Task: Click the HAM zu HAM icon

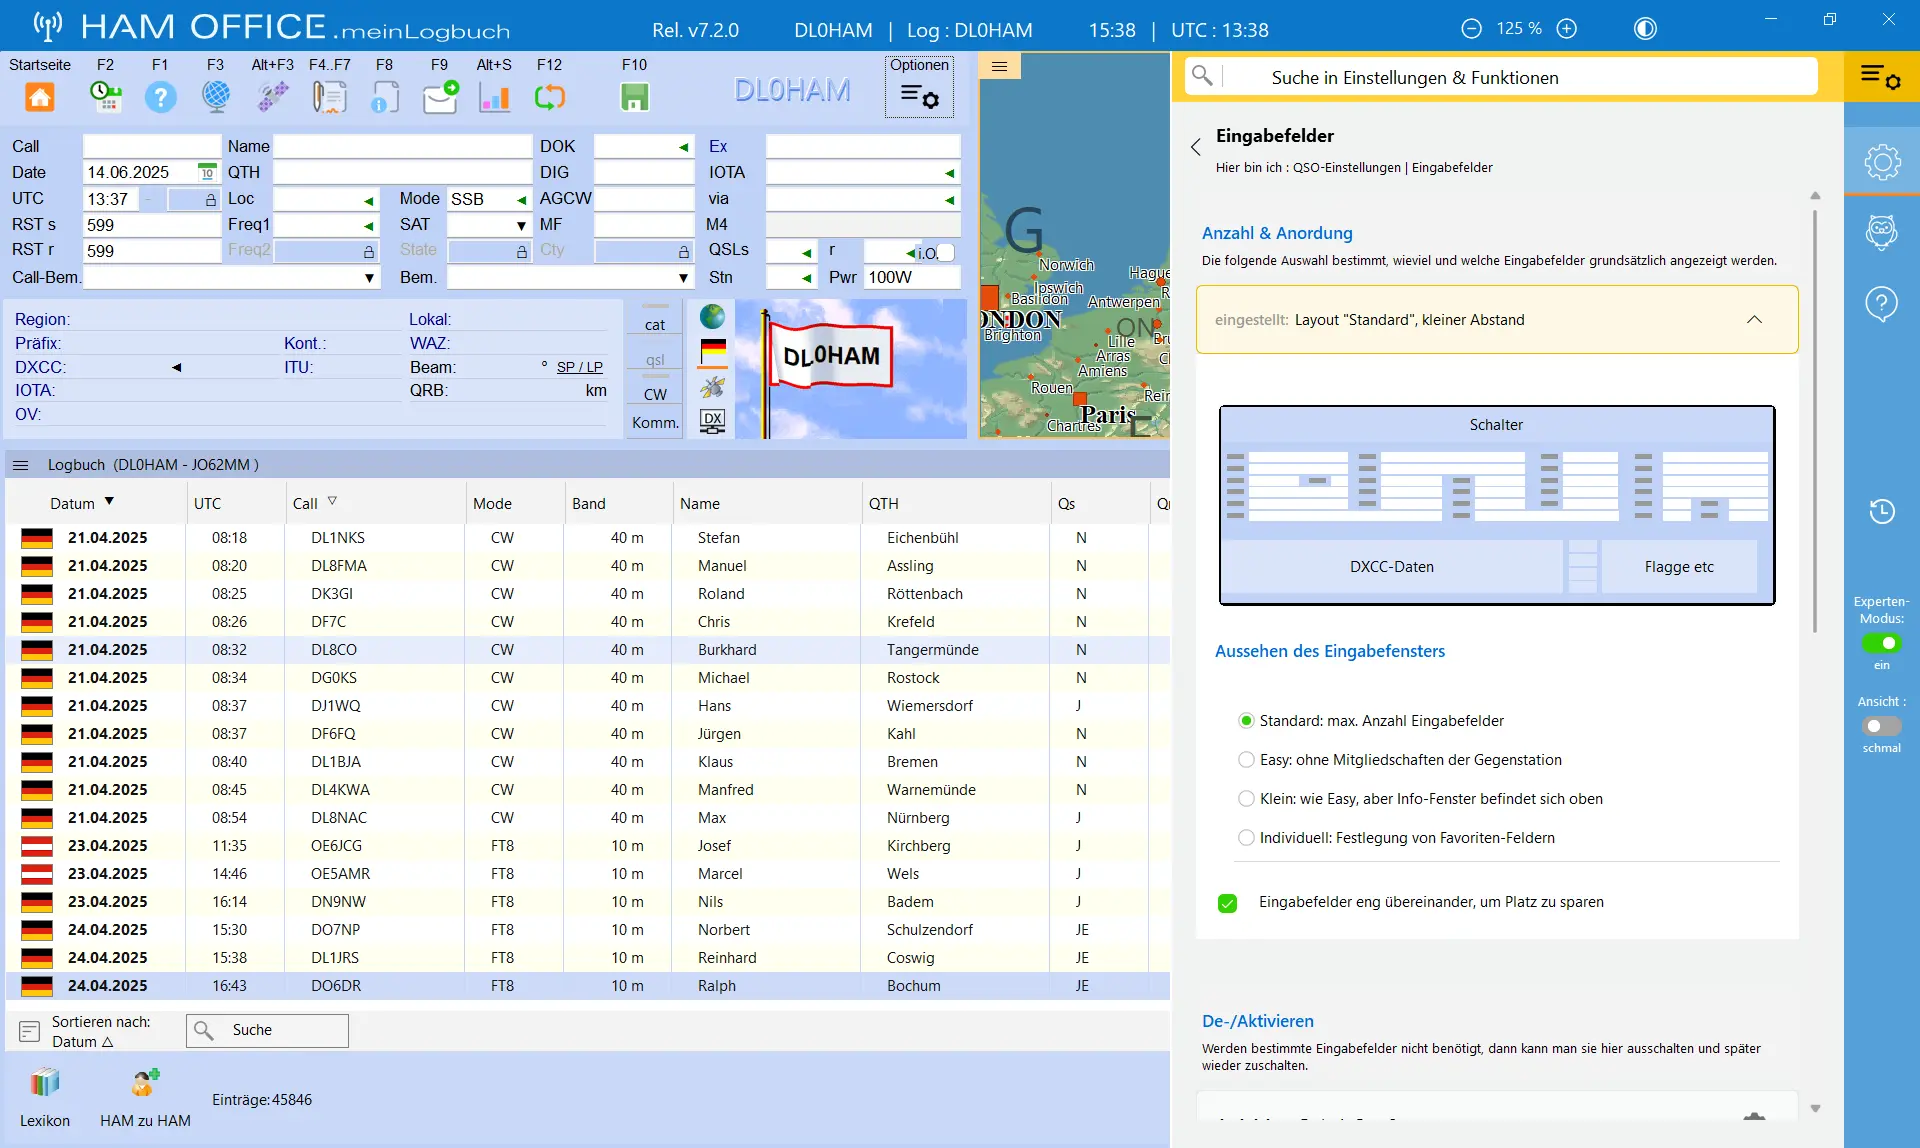Action: pos(145,1083)
